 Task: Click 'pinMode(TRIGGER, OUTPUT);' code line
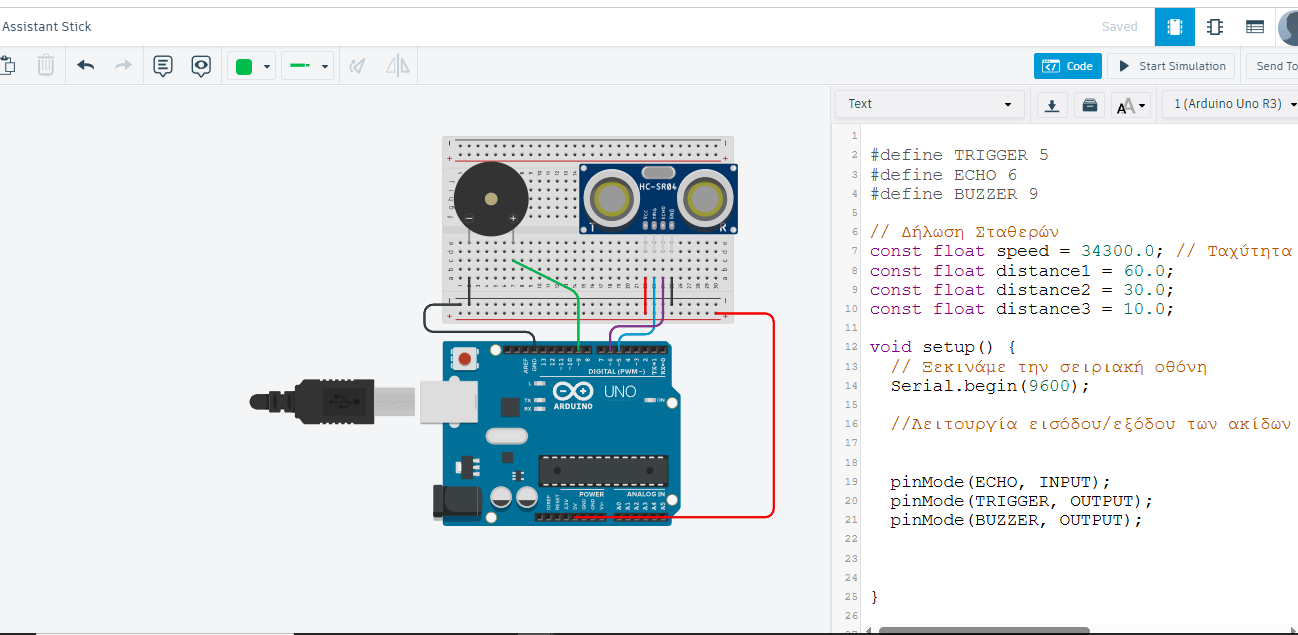[x=1021, y=500]
